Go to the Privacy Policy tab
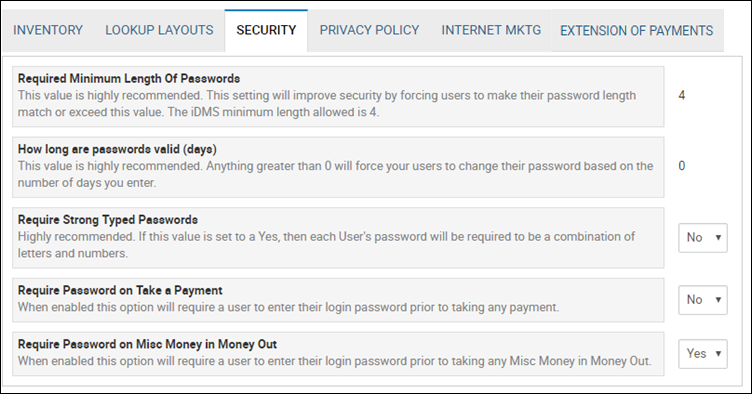The width and height of the screenshot is (752, 394). (x=369, y=30)
